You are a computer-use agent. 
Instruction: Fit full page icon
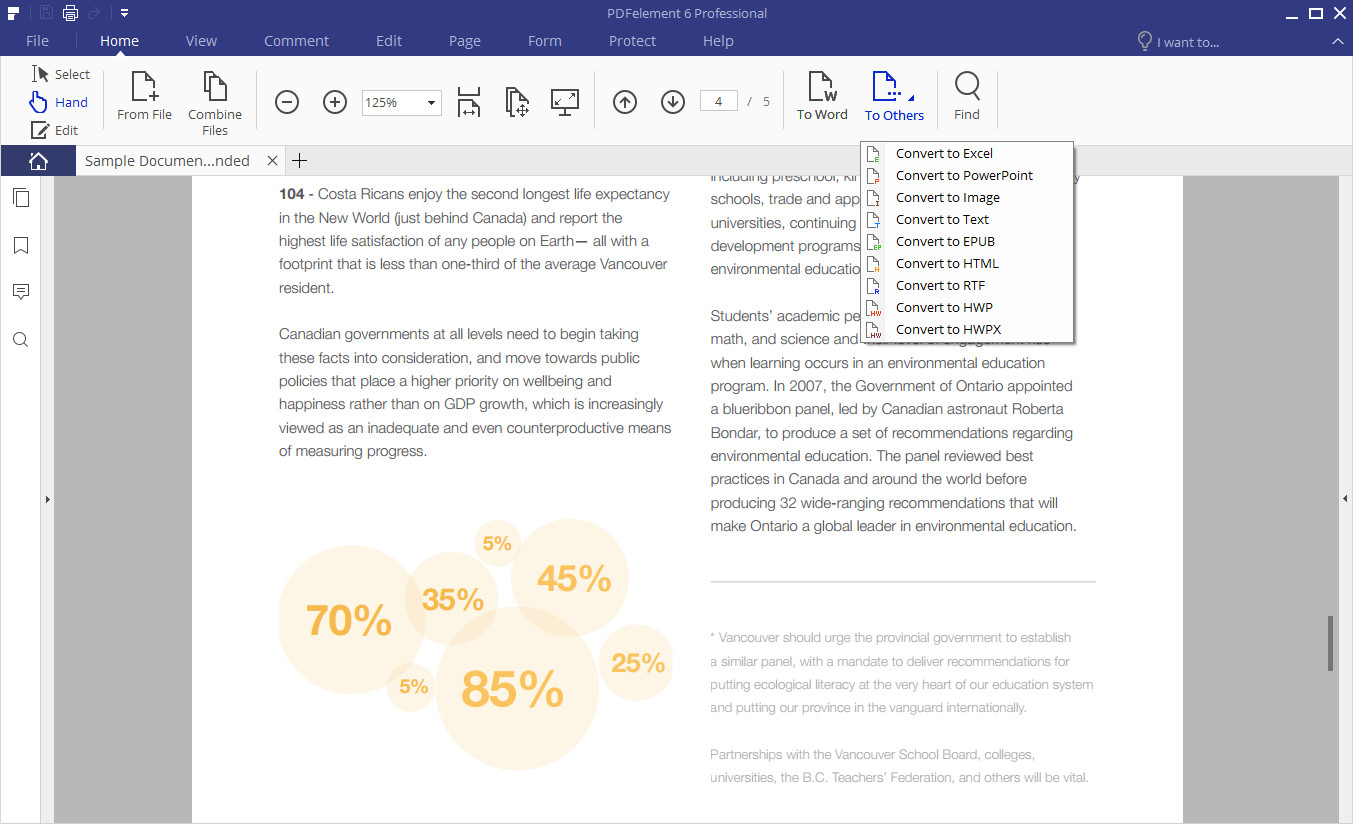tap(517, 102)
